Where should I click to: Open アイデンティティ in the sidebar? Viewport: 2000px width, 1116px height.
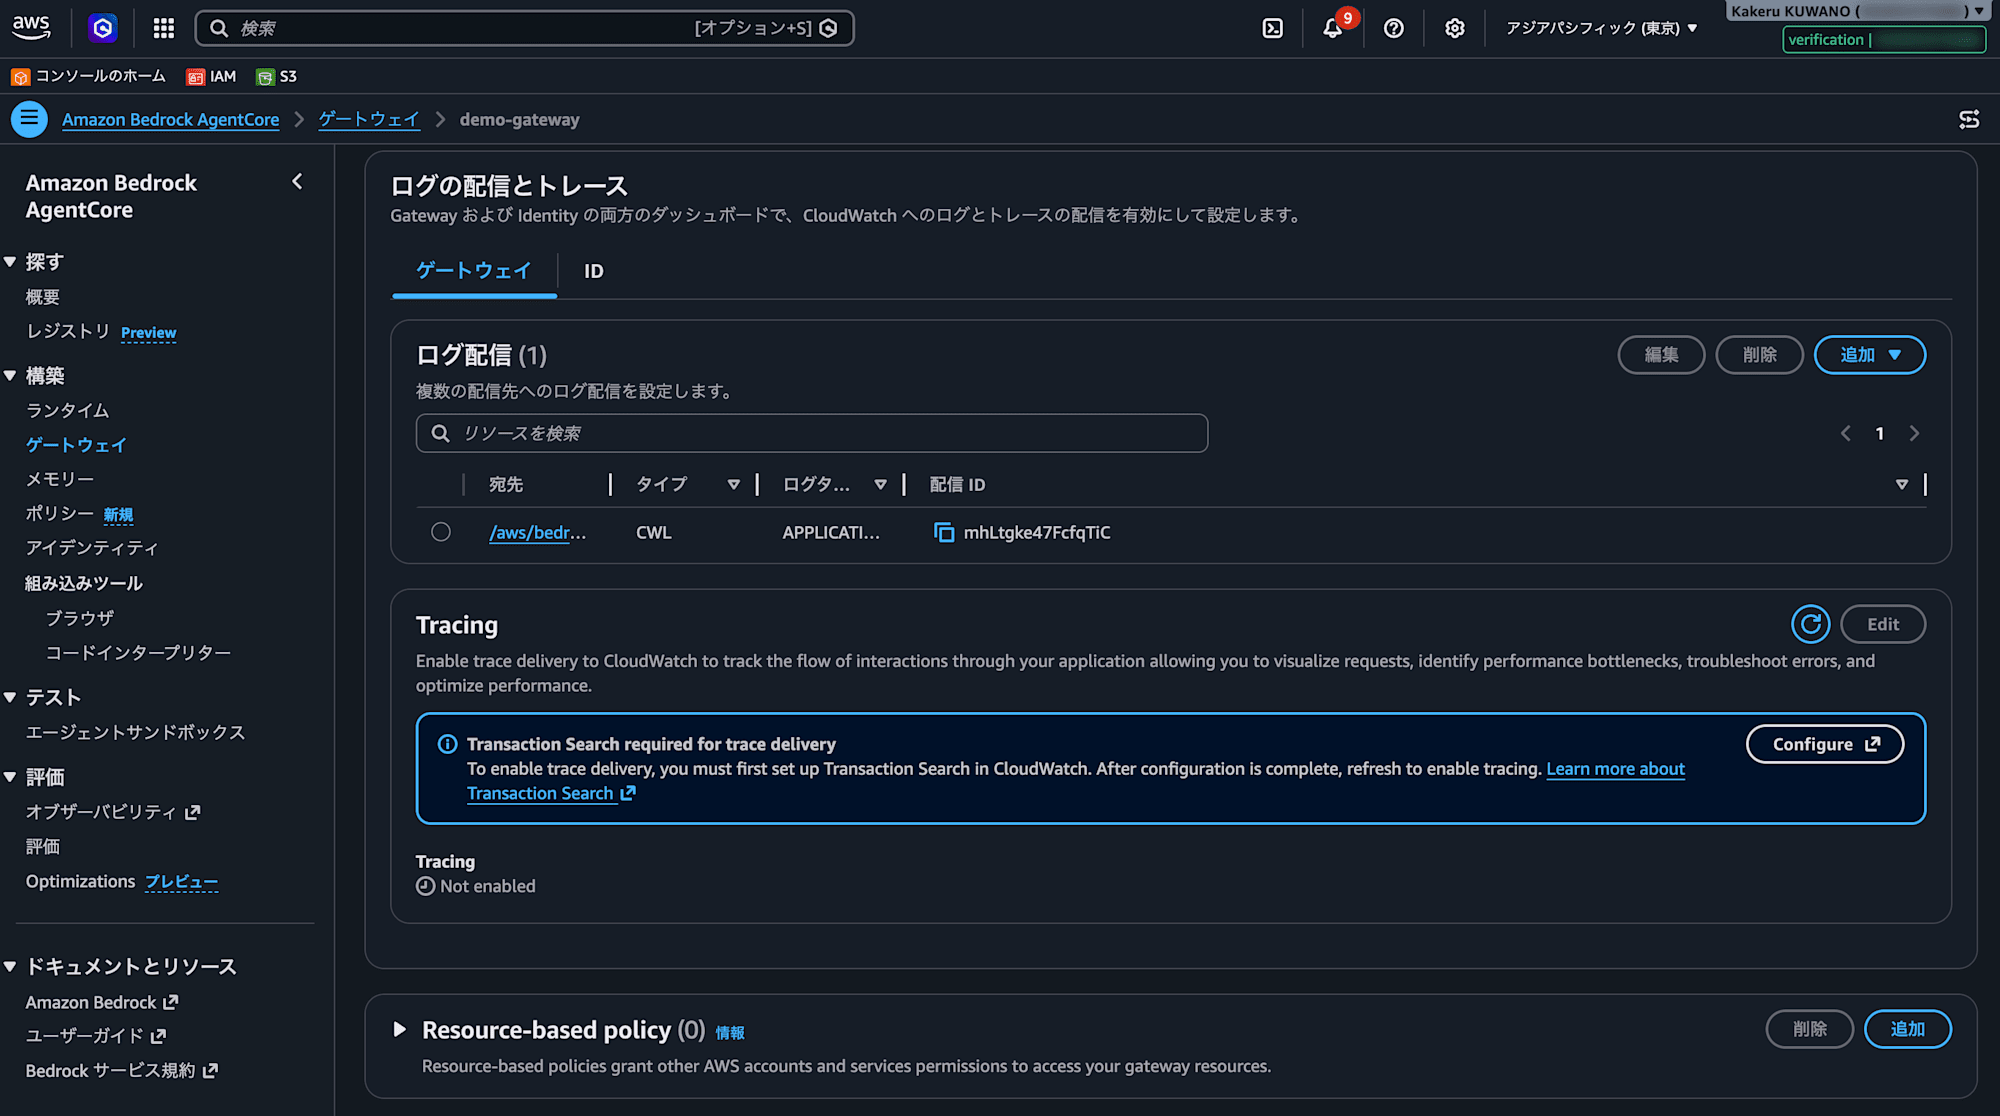(x=92, y=548)
